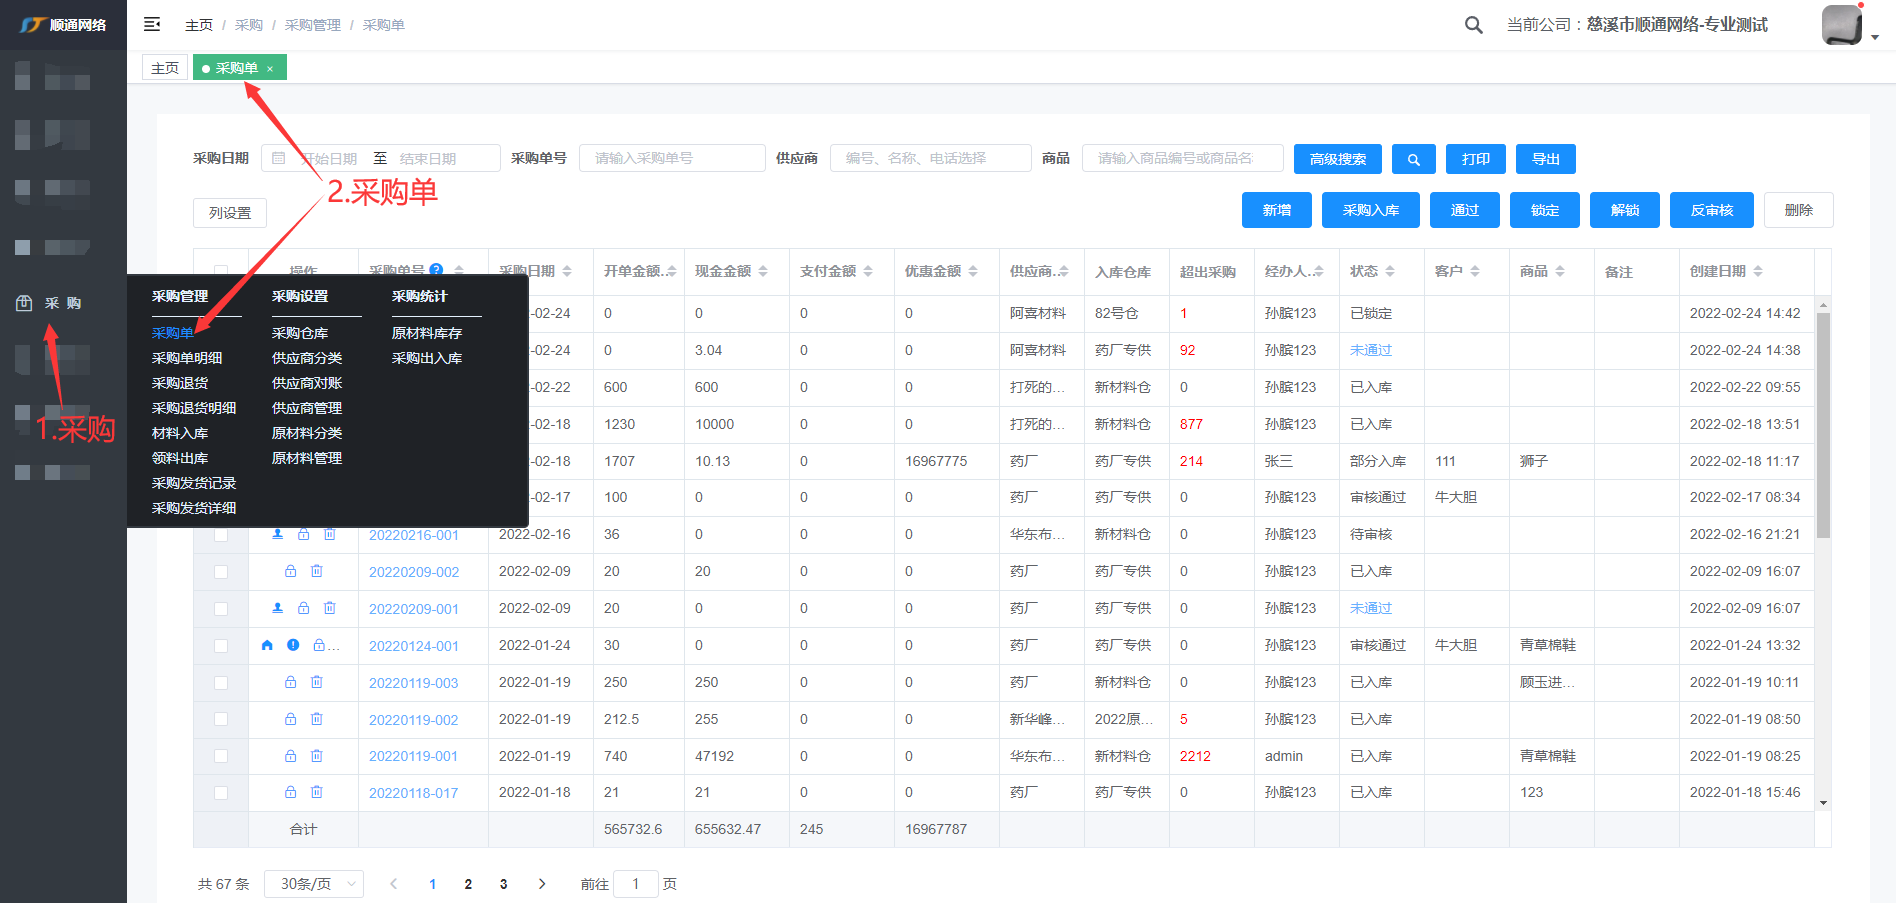Click the lock icon for order 20220119-003
The width and height of the screenshot is (1896, 903).
(290, 682)
